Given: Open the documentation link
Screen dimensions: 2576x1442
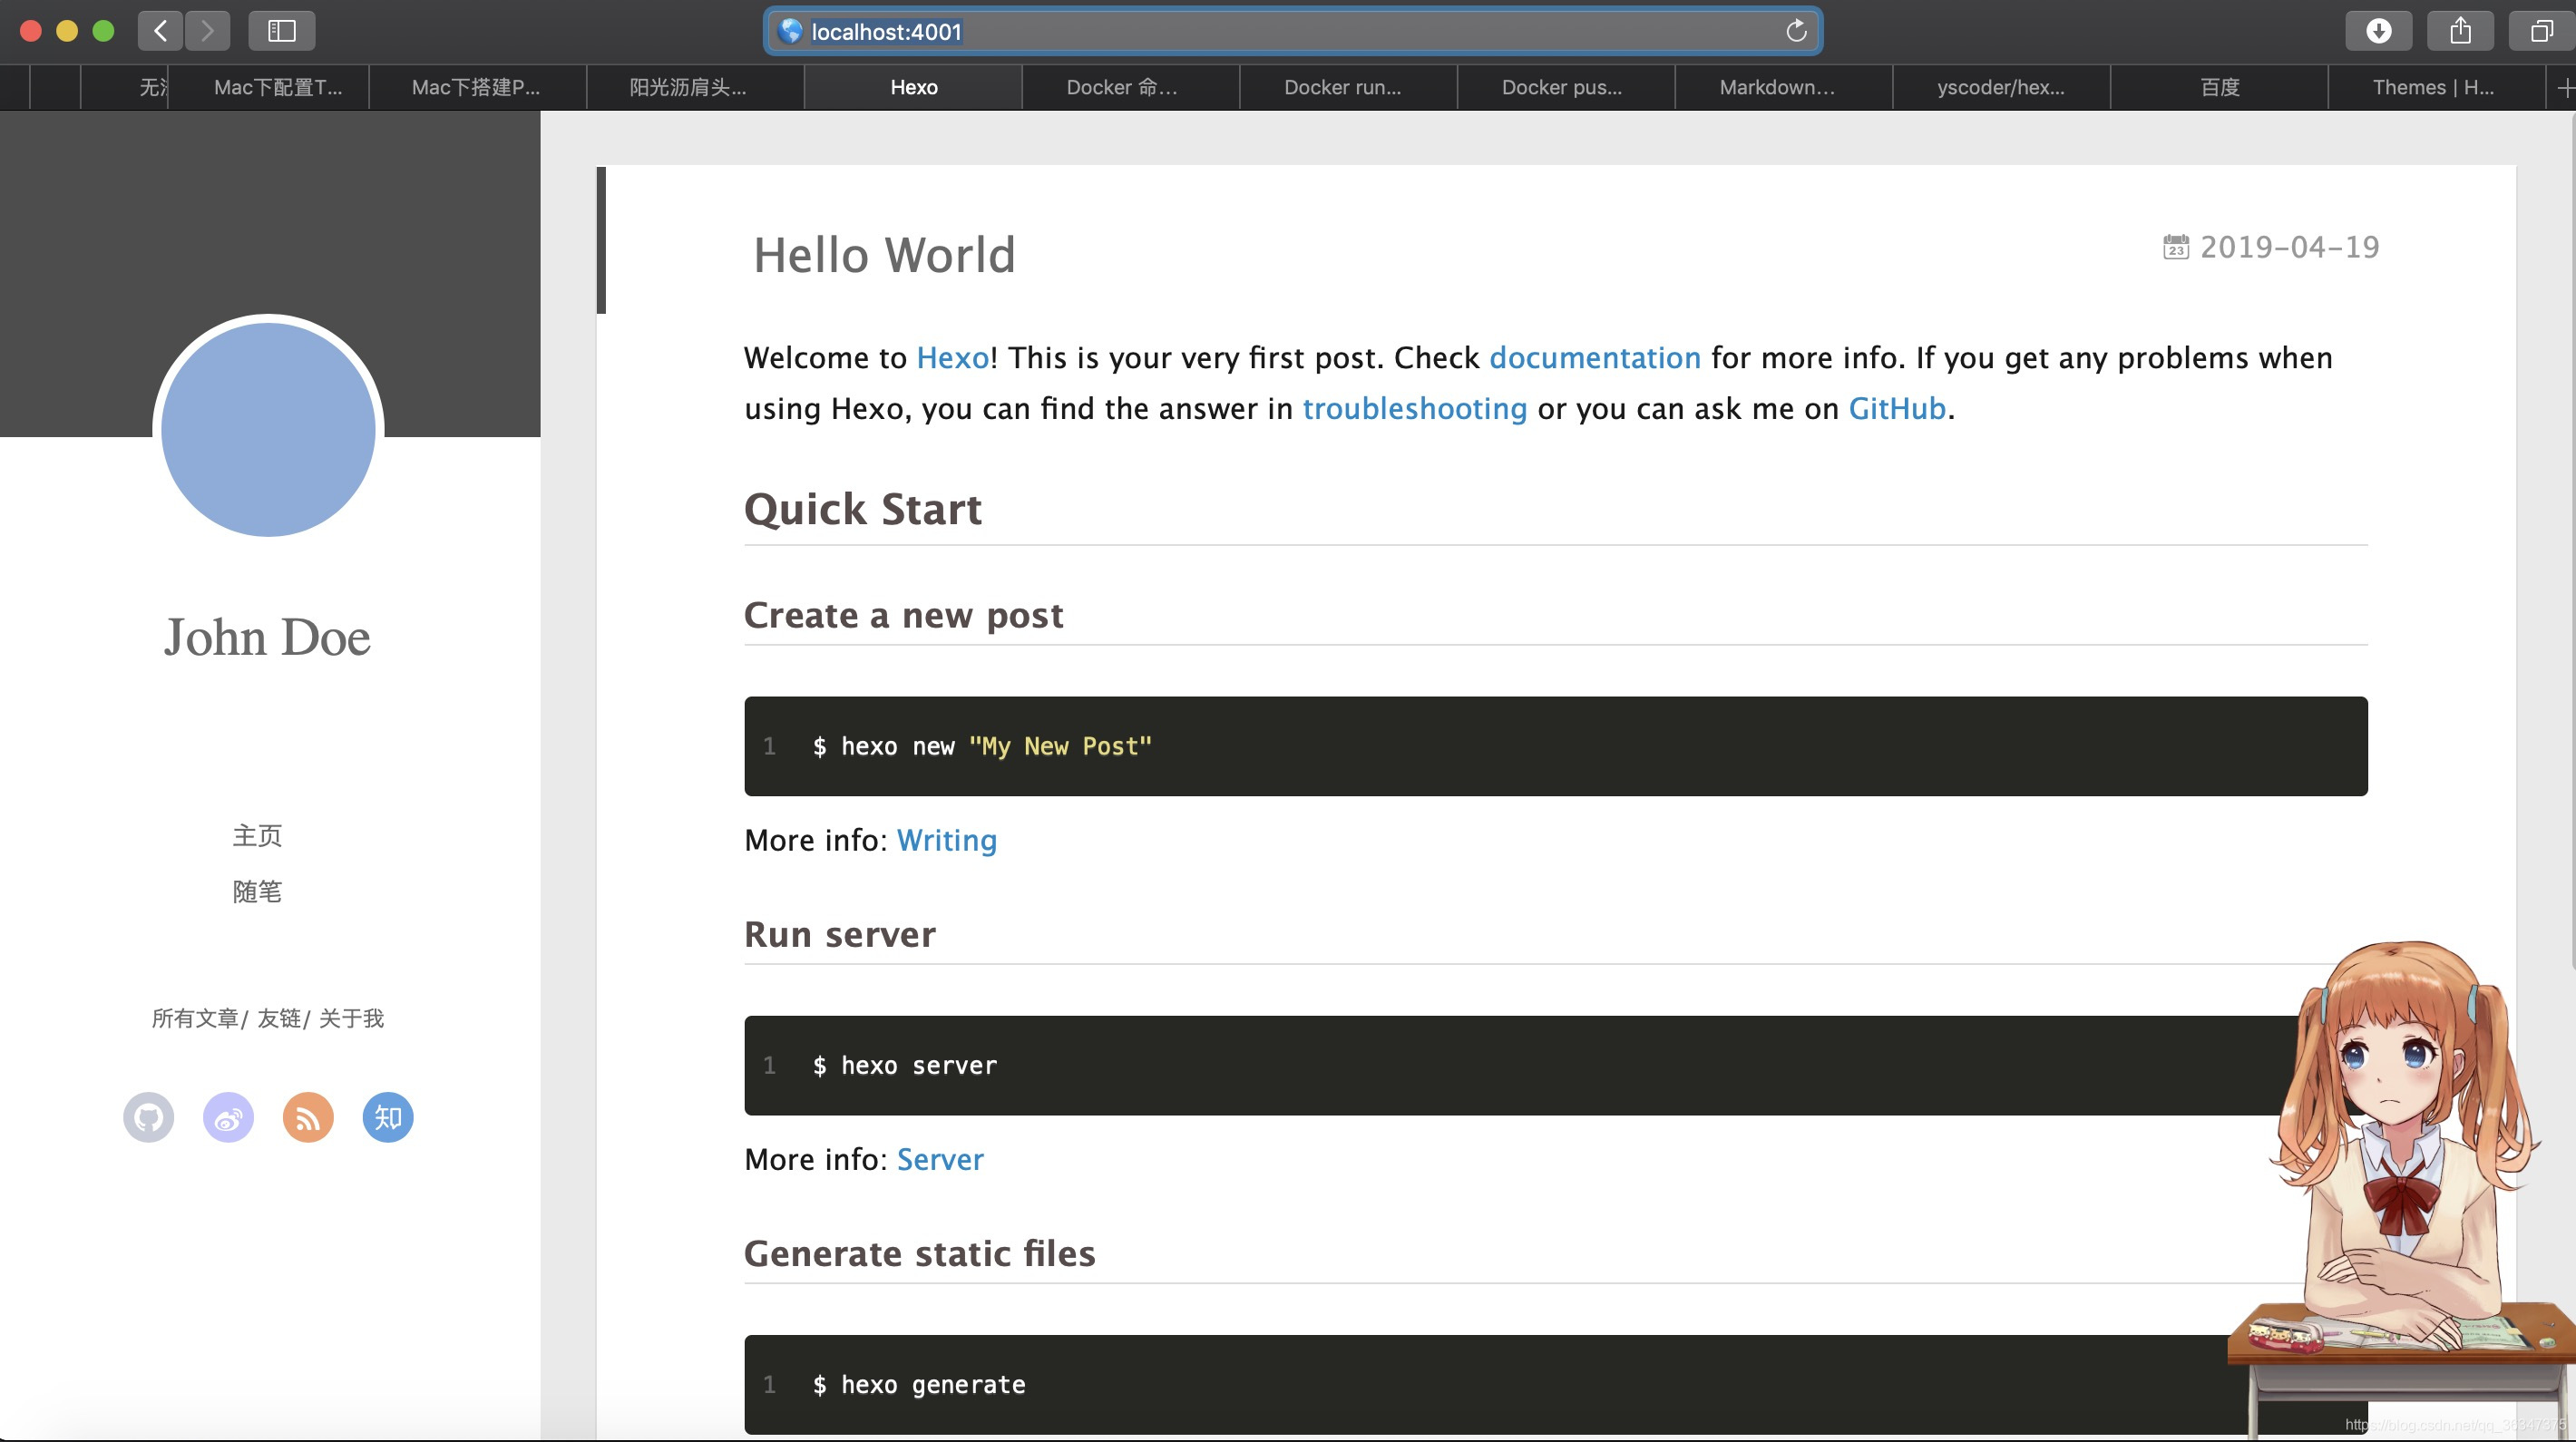Looking at the screenshot, I should pyautogui.click(x=1595, y=358).
